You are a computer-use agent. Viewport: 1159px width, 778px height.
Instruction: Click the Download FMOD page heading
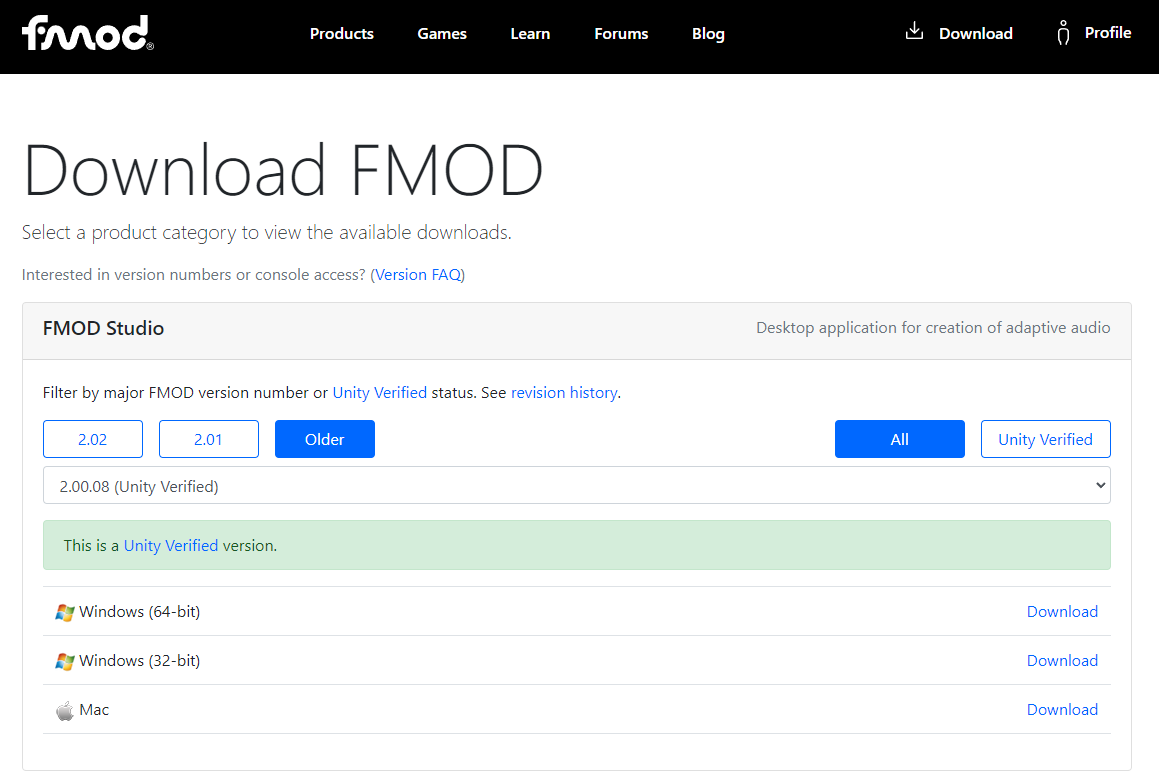[283, 171]
